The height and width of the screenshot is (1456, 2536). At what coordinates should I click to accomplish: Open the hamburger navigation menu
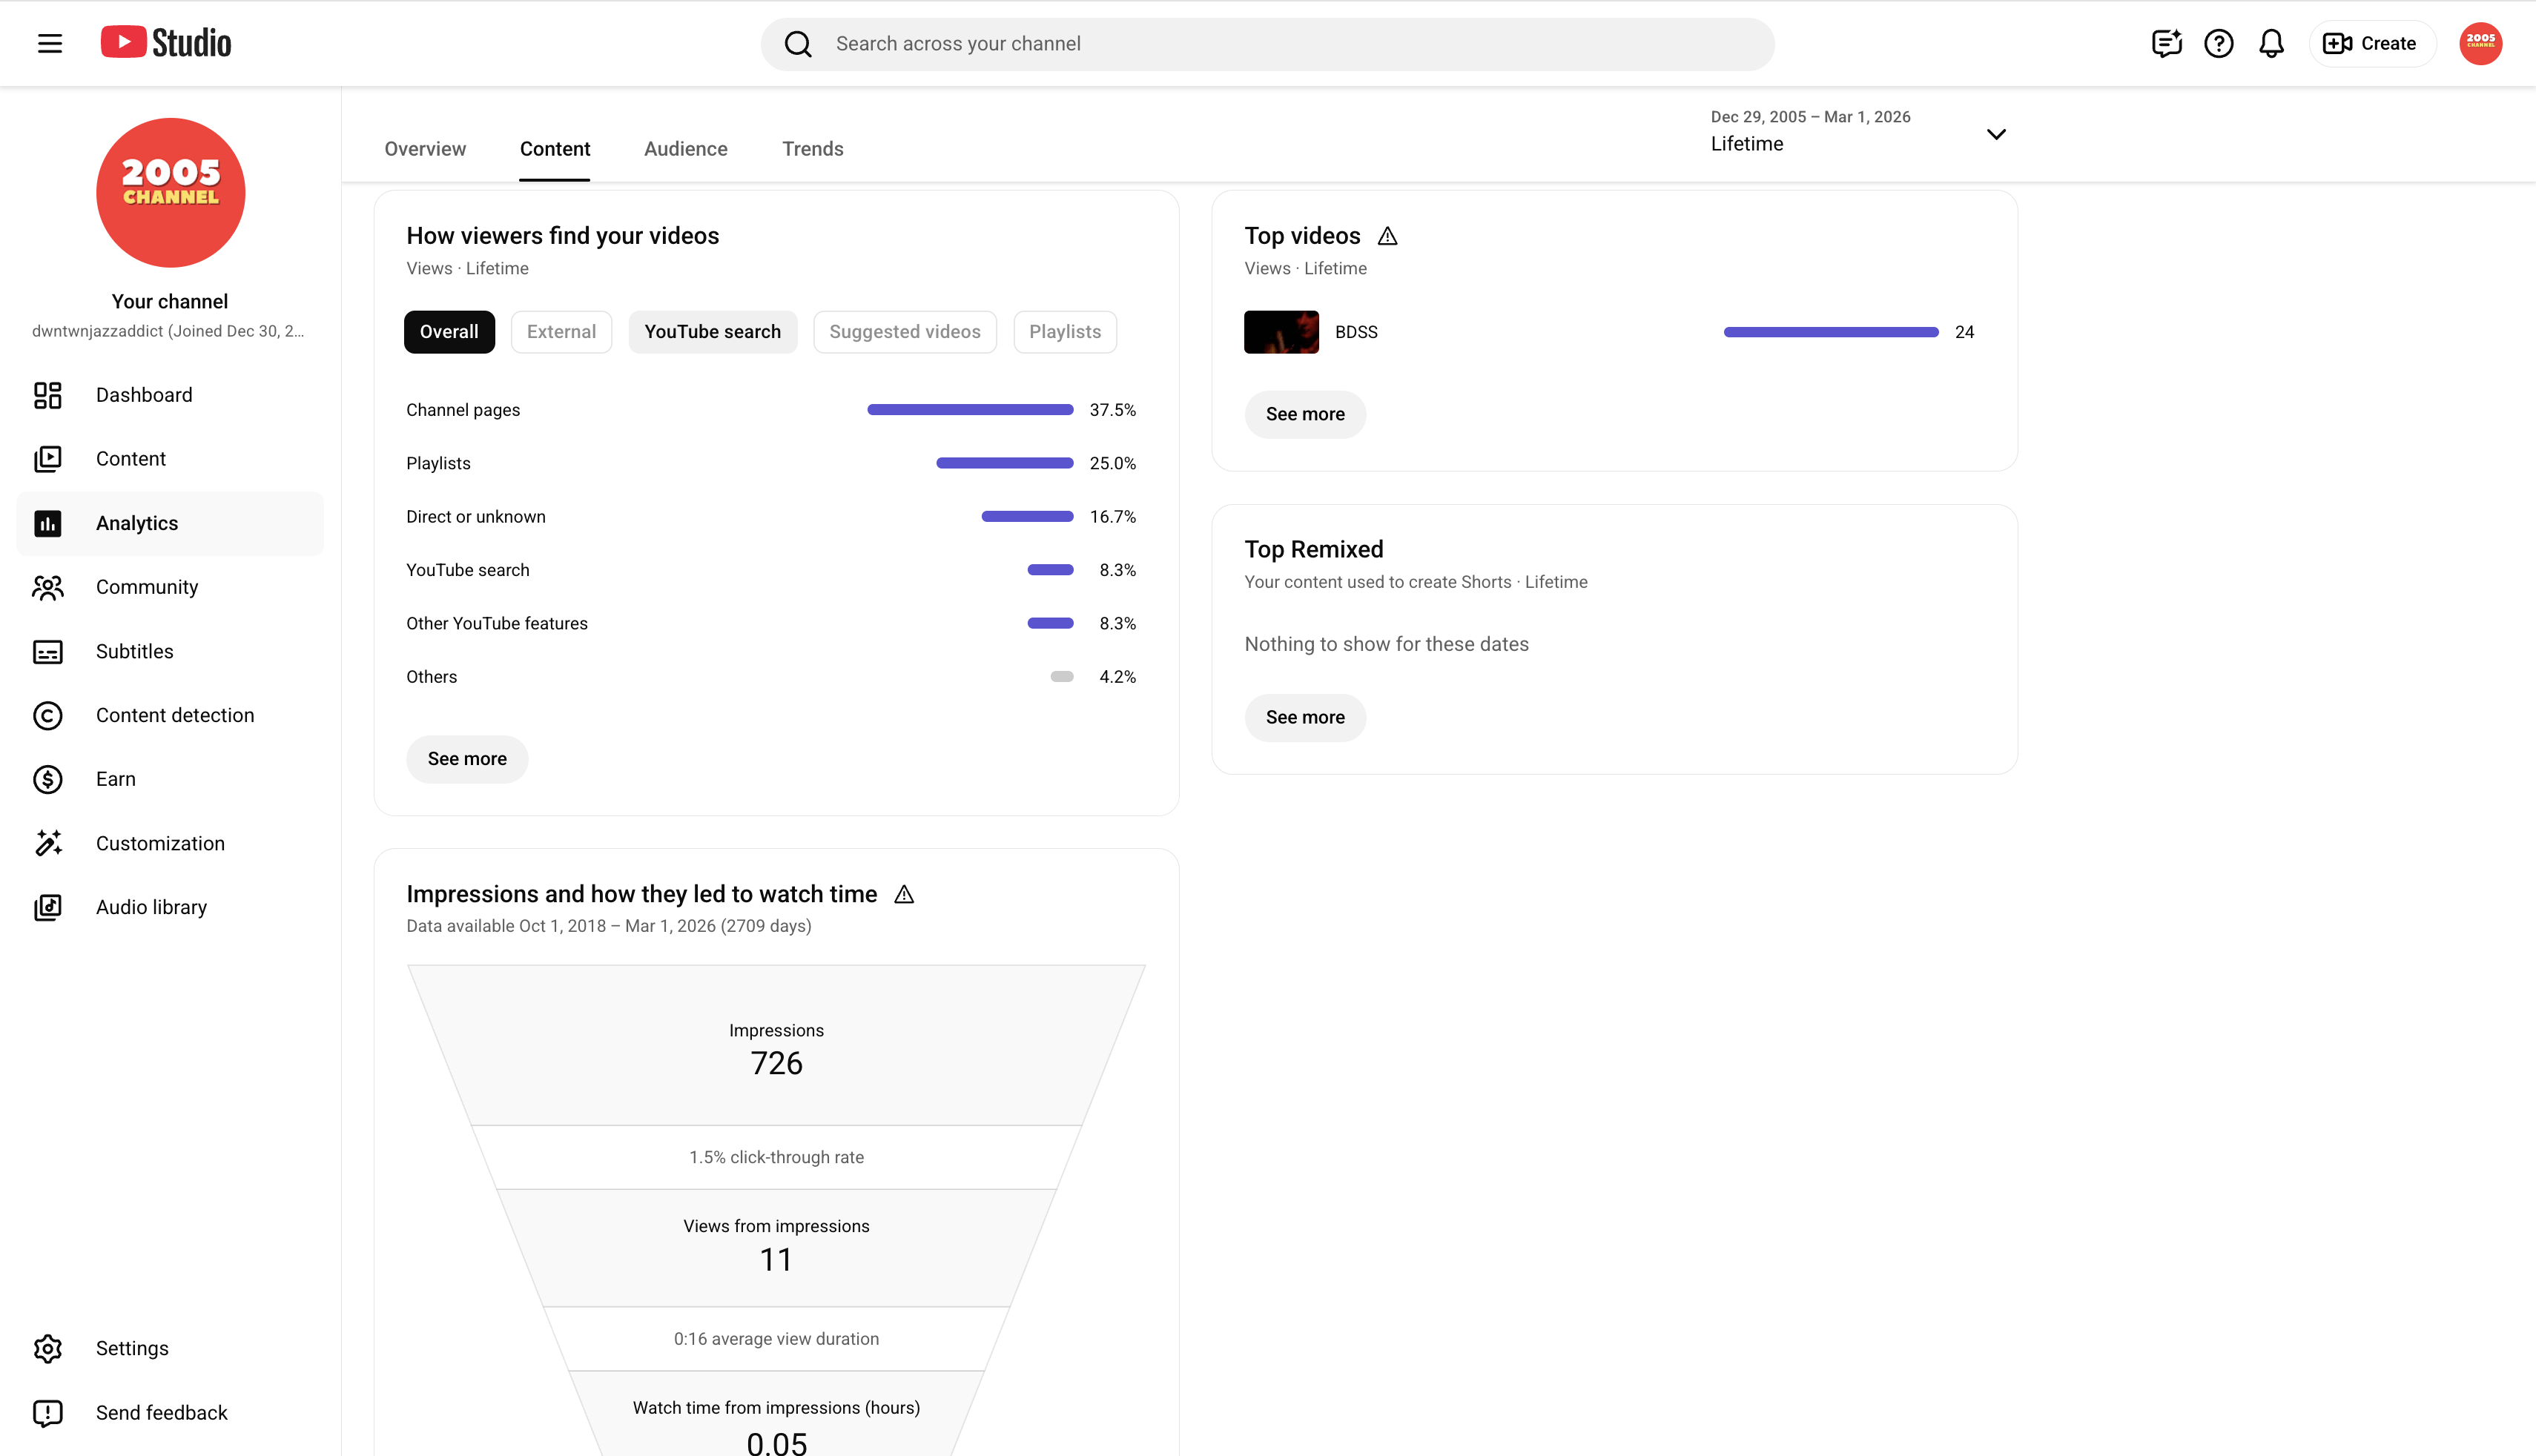click(50, 43)
